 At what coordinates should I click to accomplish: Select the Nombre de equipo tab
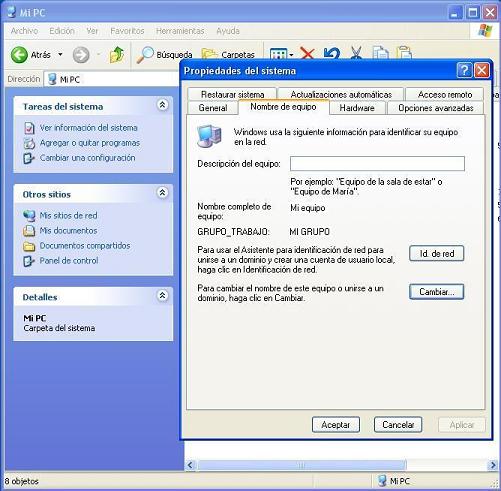coord(283,107)
